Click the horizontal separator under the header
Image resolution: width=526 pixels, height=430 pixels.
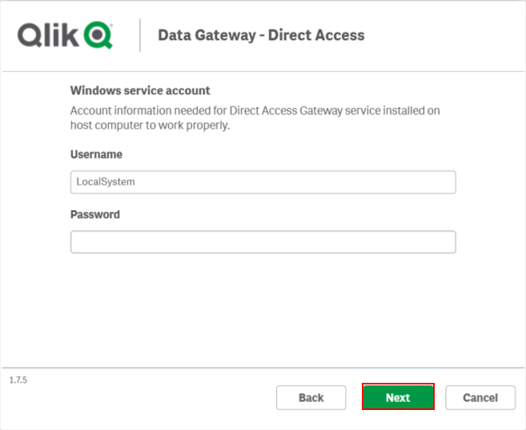(x=263, y=71)
